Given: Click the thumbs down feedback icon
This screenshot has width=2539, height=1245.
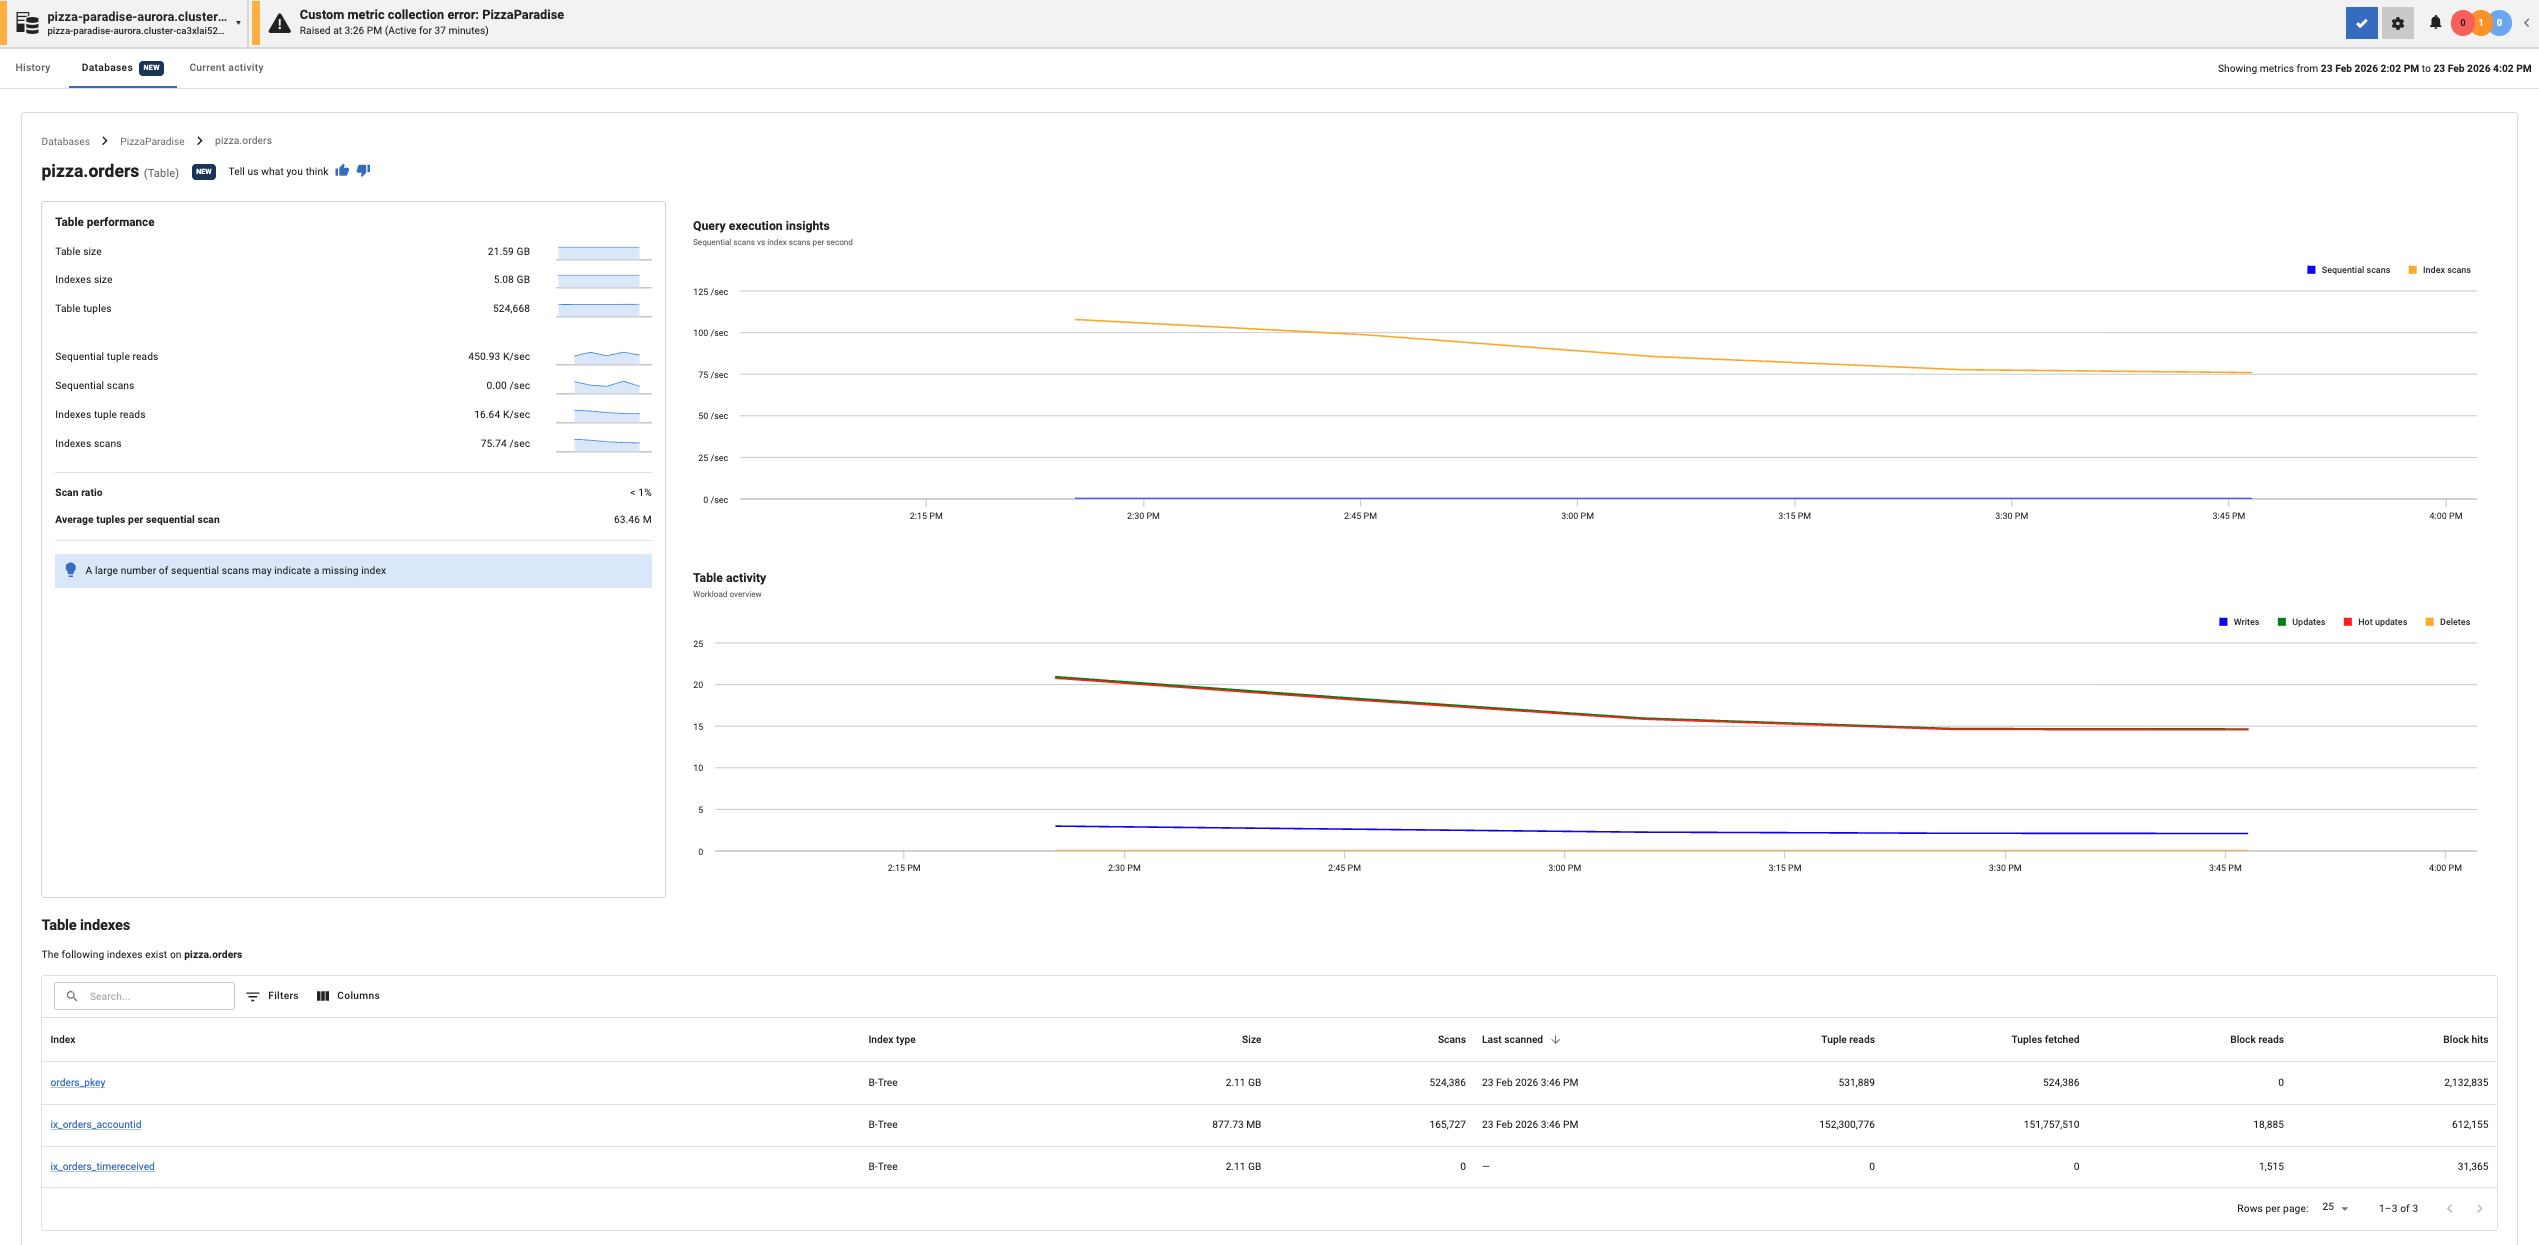Looking at the screenshot, I should click(x=363, y=171).
